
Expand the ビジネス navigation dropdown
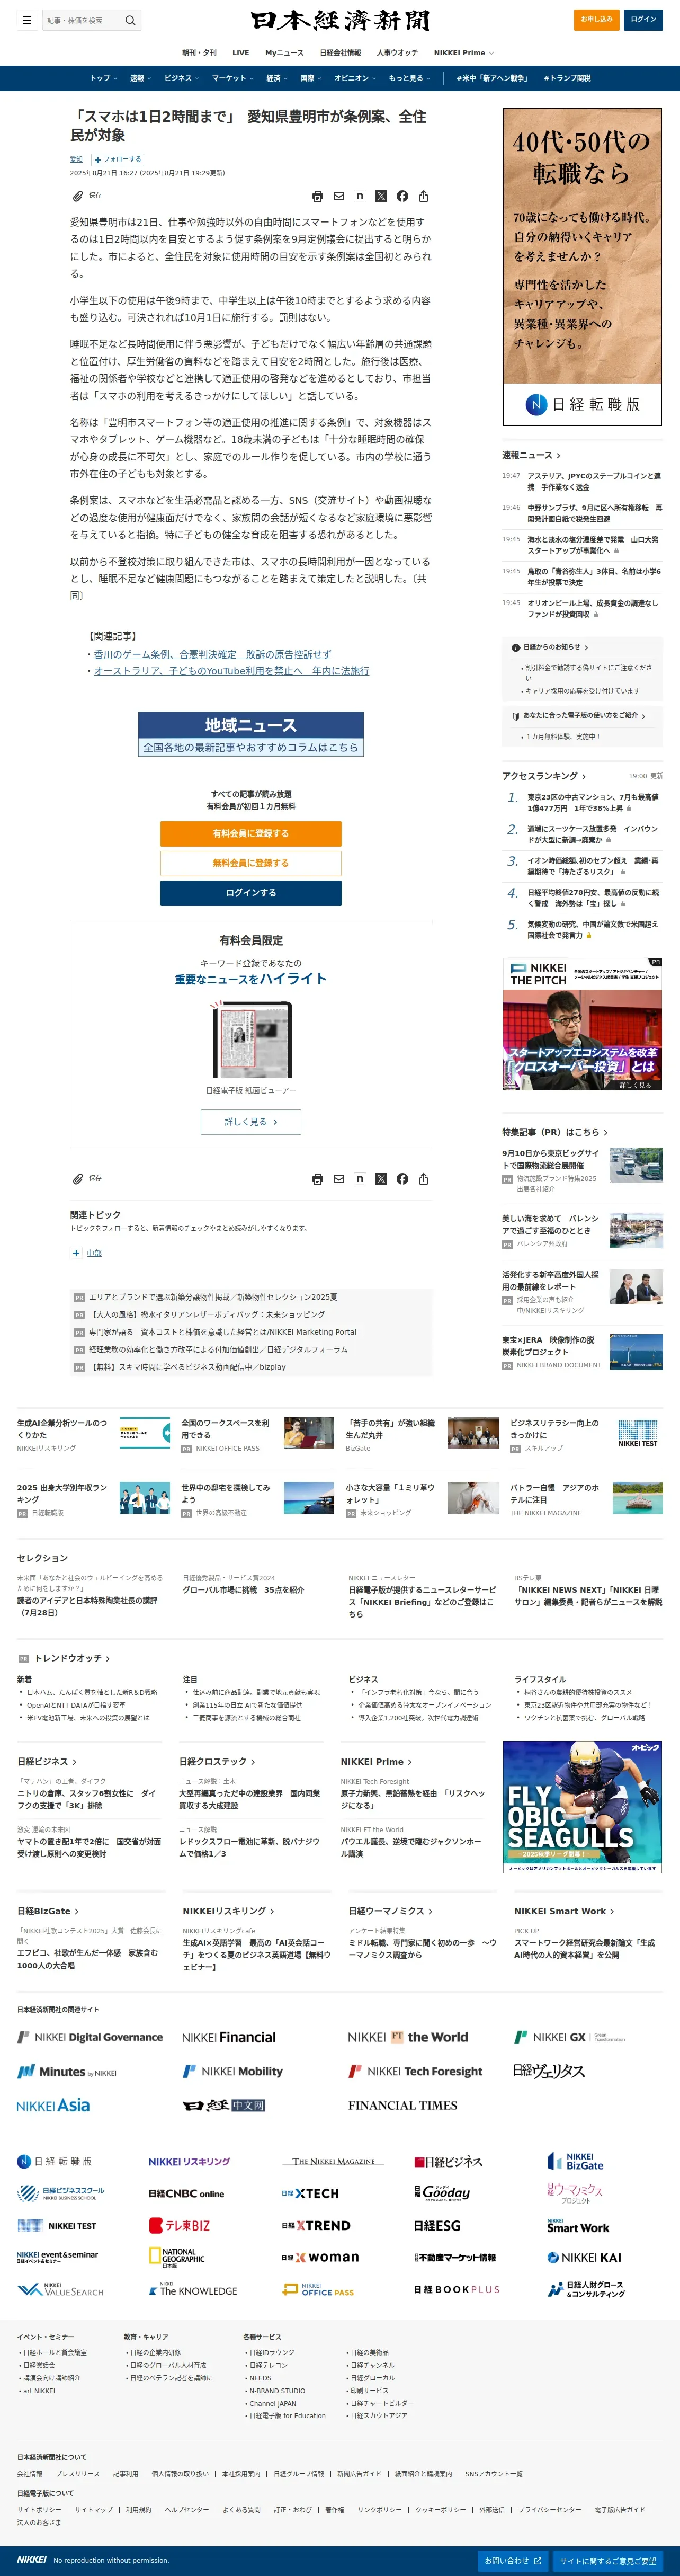point(181,78)
